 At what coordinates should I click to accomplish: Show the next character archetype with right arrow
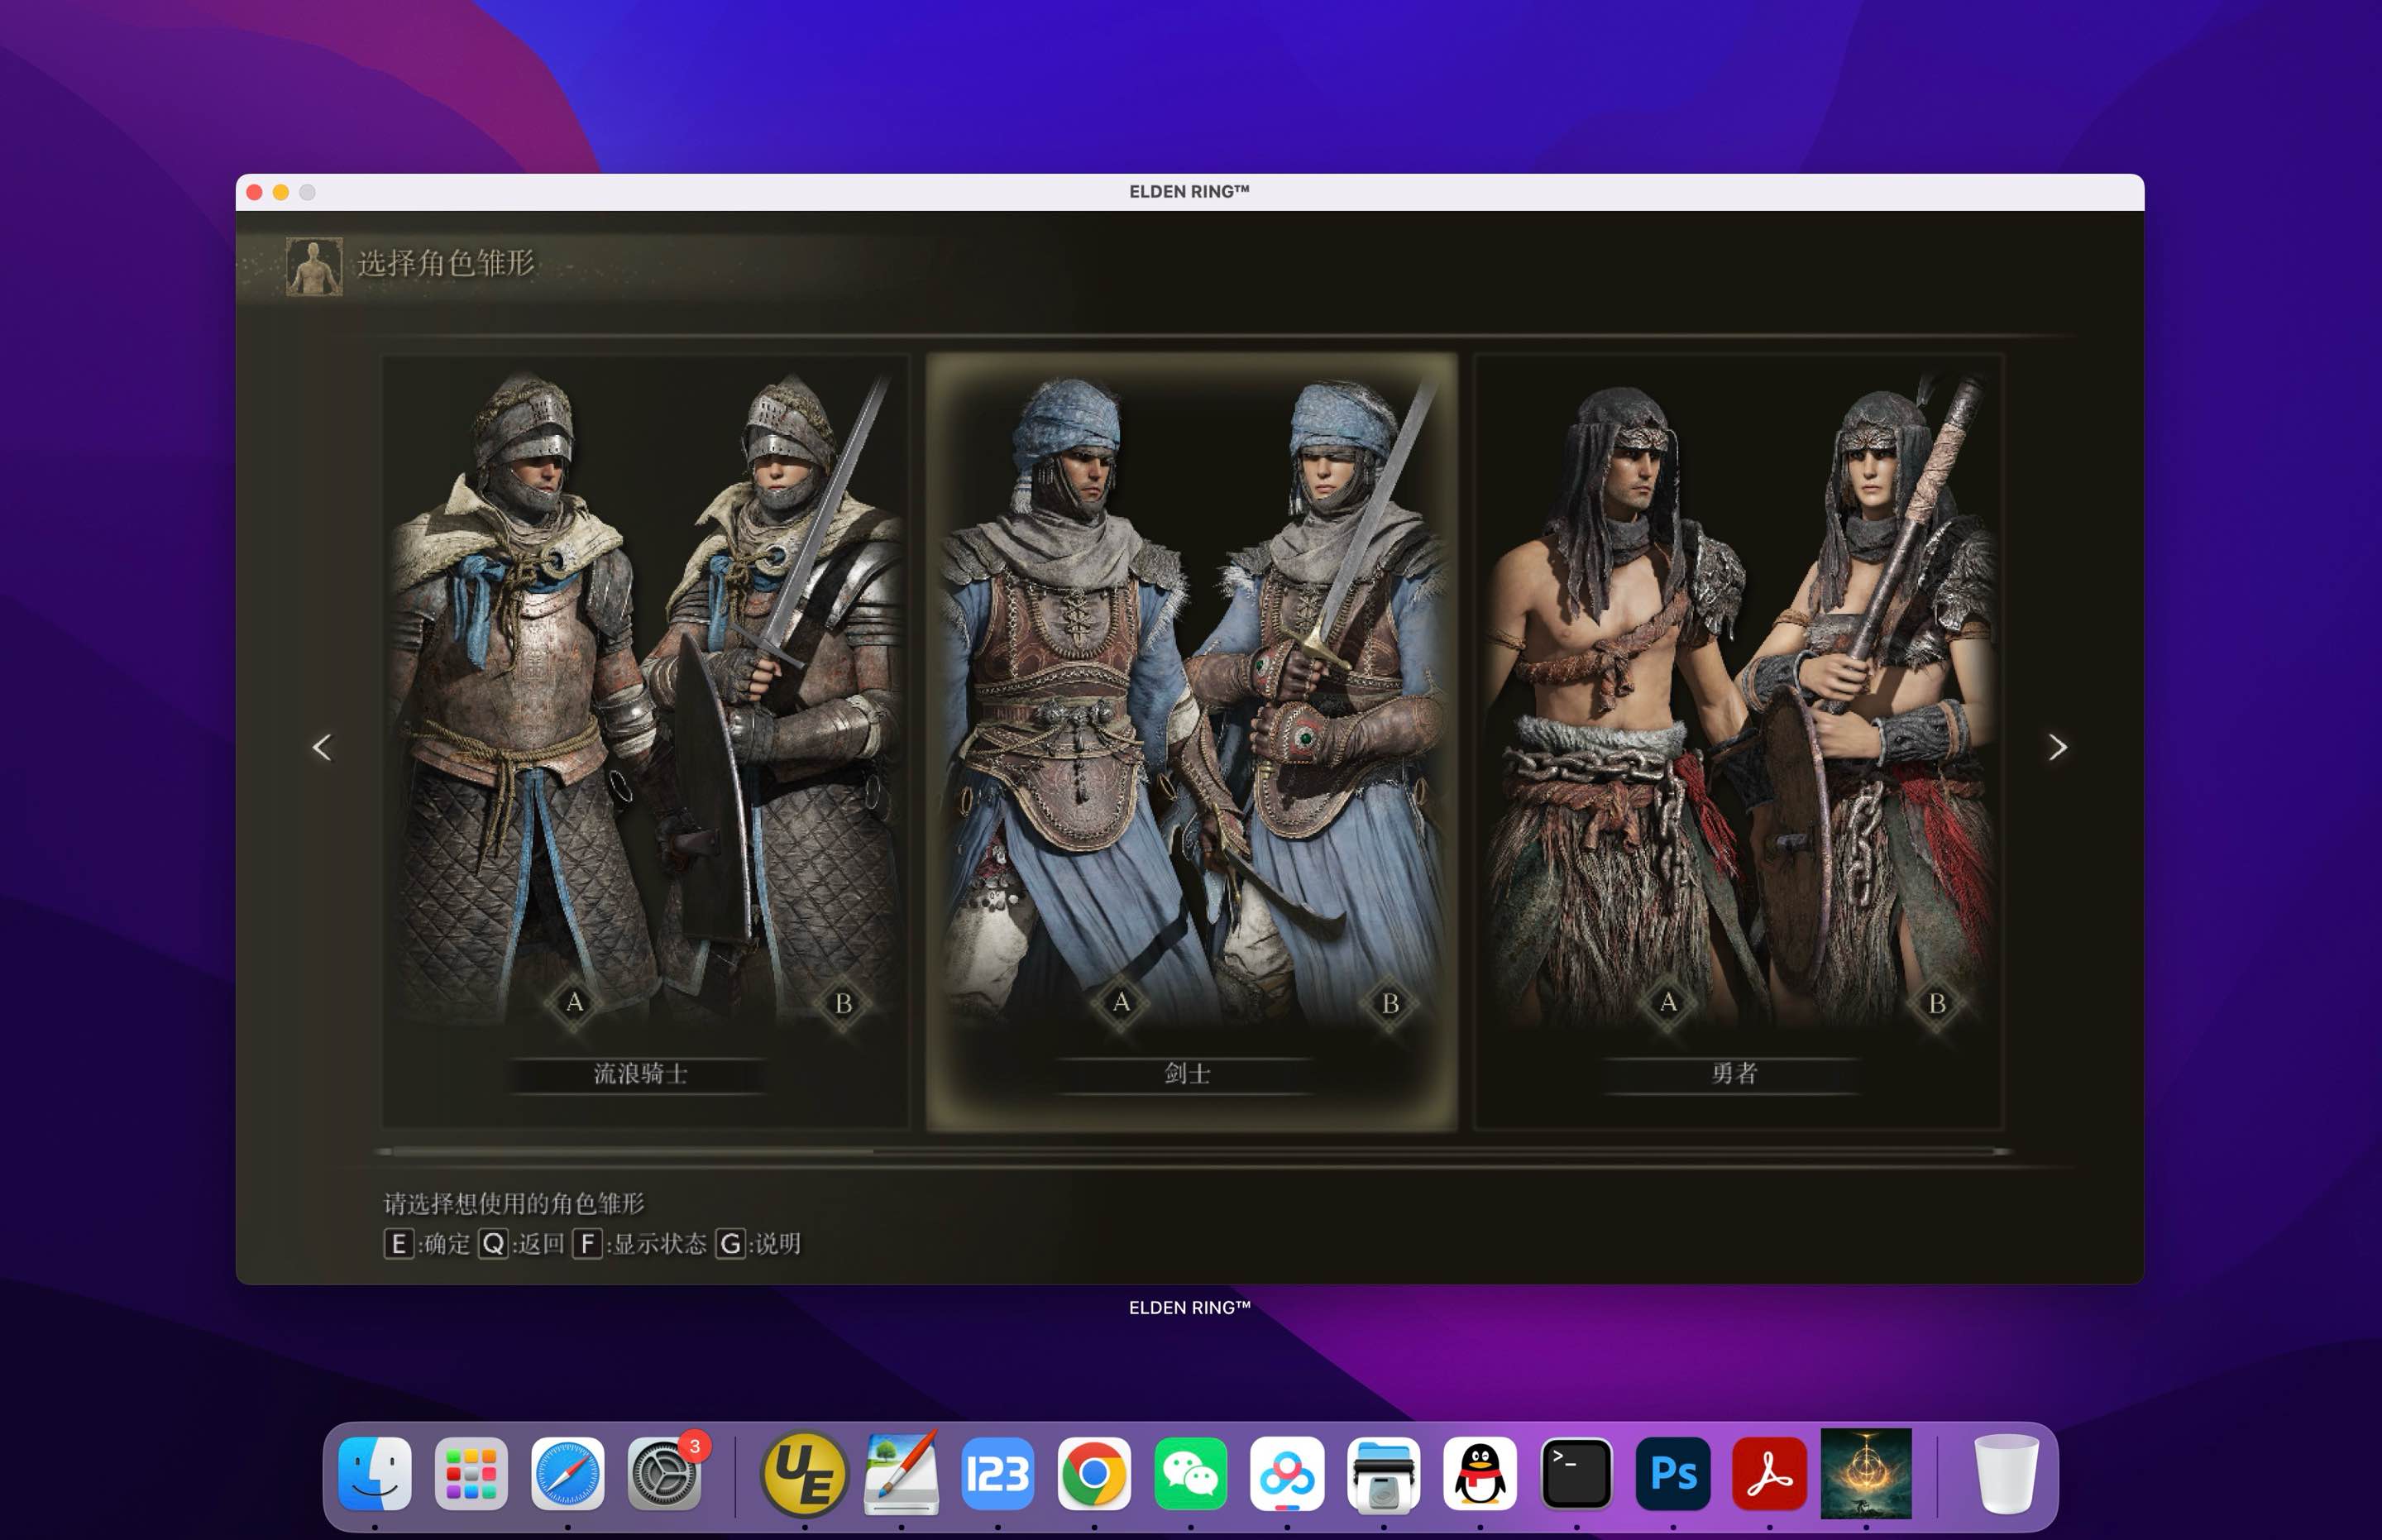click(2057, 747)
